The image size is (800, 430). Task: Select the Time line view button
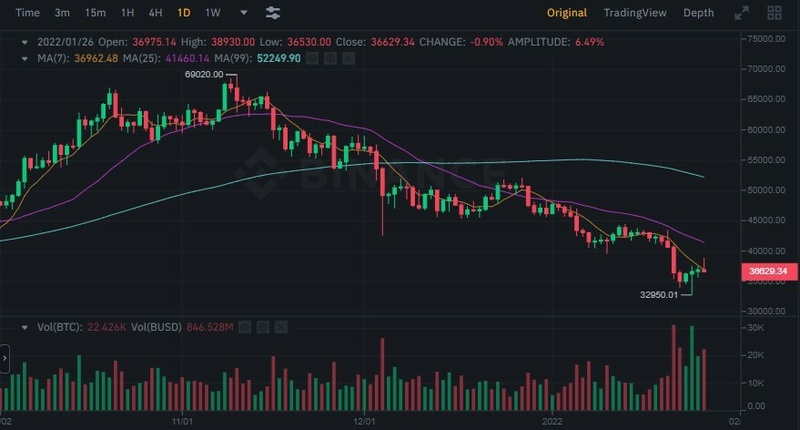coord(28,13)
